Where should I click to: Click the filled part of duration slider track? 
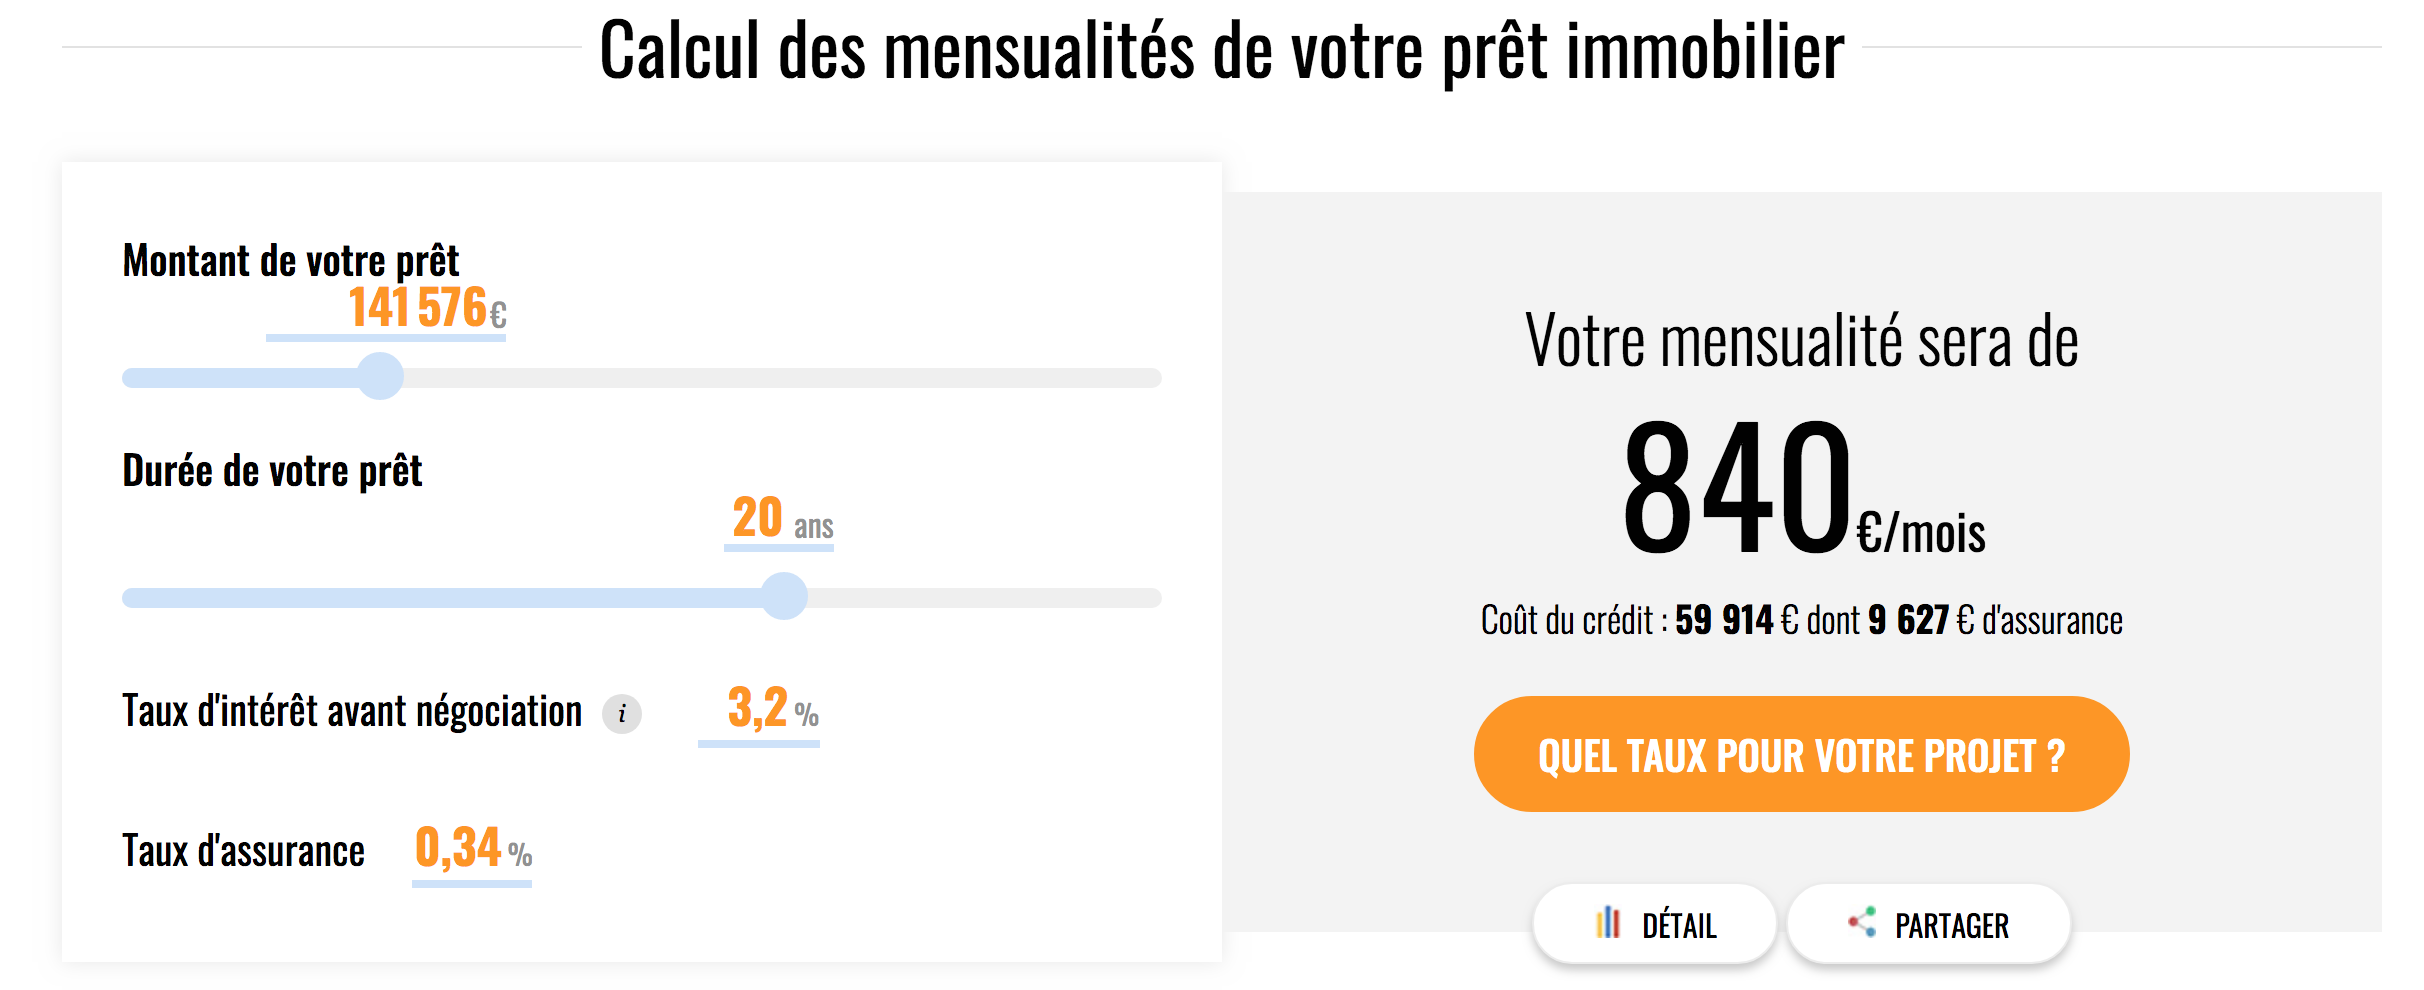[441, 598]
